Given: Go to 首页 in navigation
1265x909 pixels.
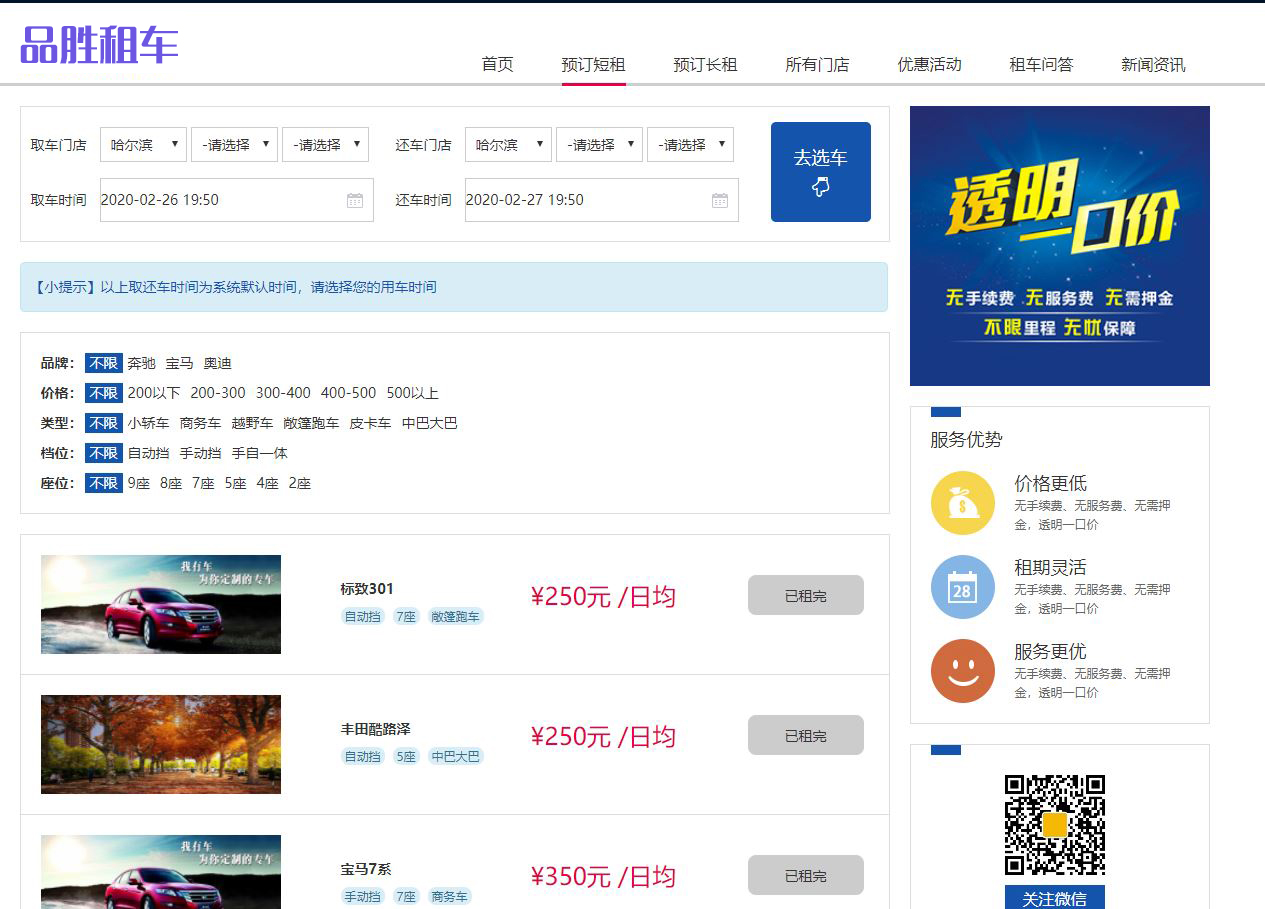Looking at the screenshot, I should point(497,64).
